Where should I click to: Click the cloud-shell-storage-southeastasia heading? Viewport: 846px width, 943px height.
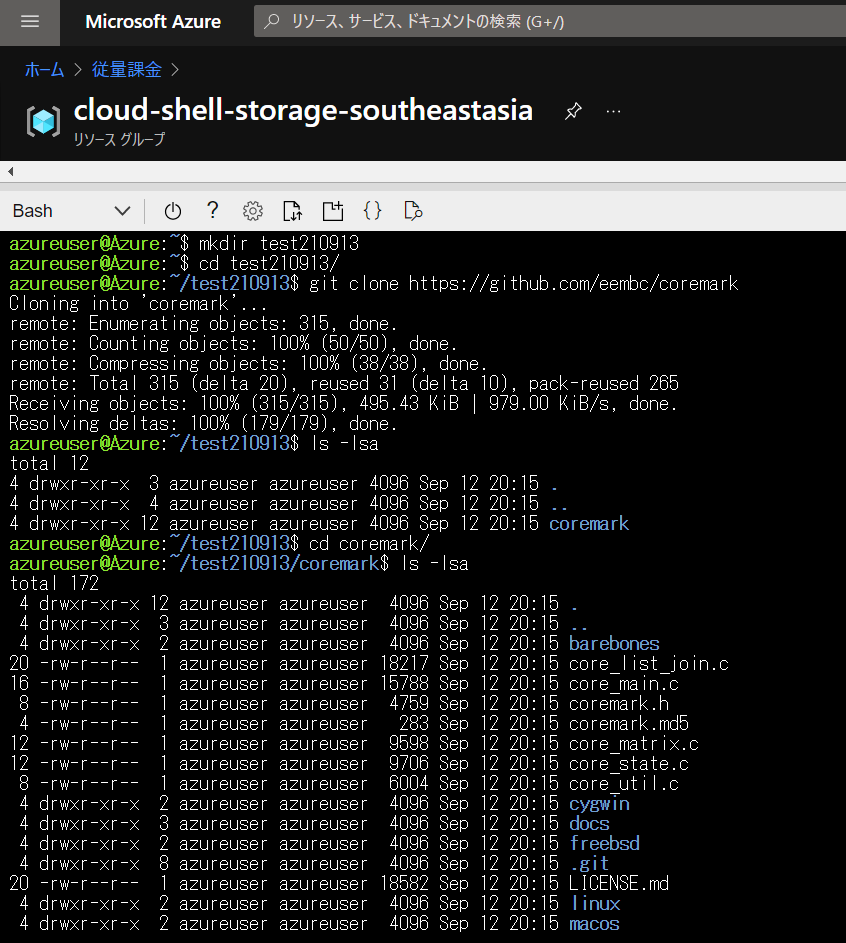point(303,110)
